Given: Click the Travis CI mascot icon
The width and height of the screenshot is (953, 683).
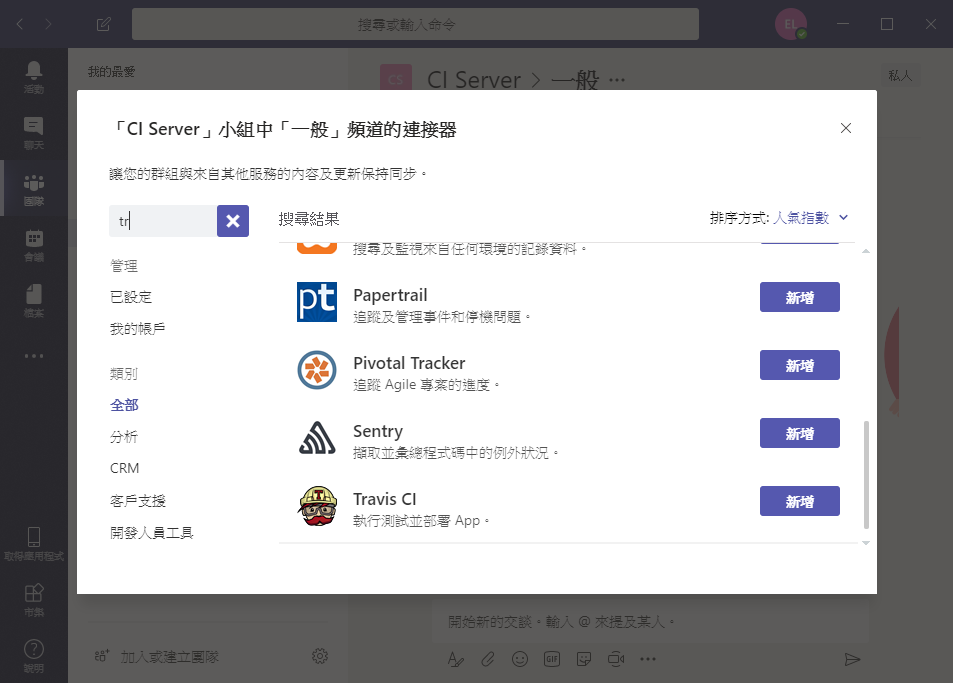Looking at the screenshot, I should [x=317, y=506].
